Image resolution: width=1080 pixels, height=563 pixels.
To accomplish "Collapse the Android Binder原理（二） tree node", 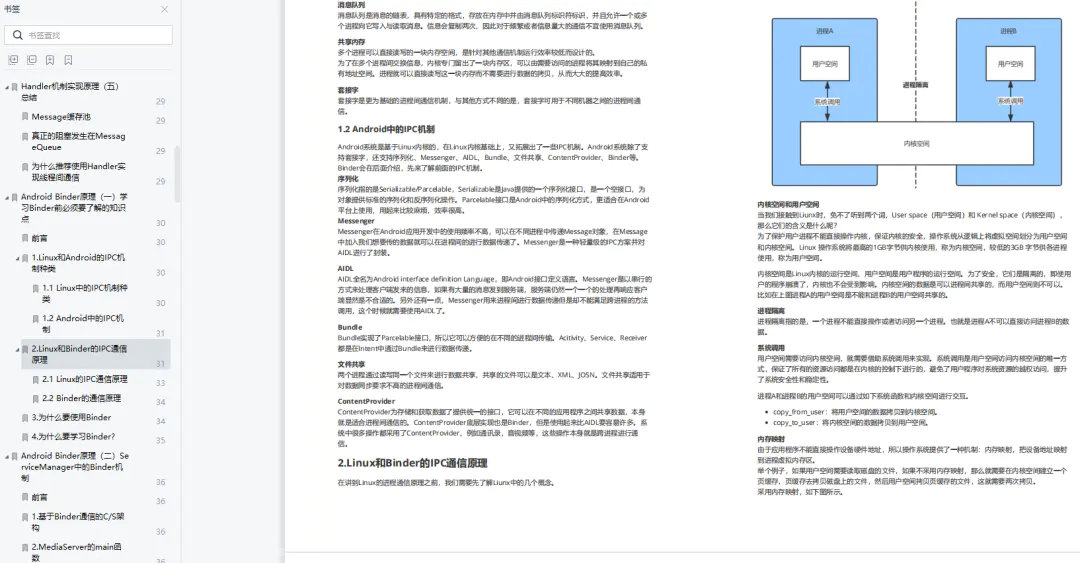I will pos(7,456).
